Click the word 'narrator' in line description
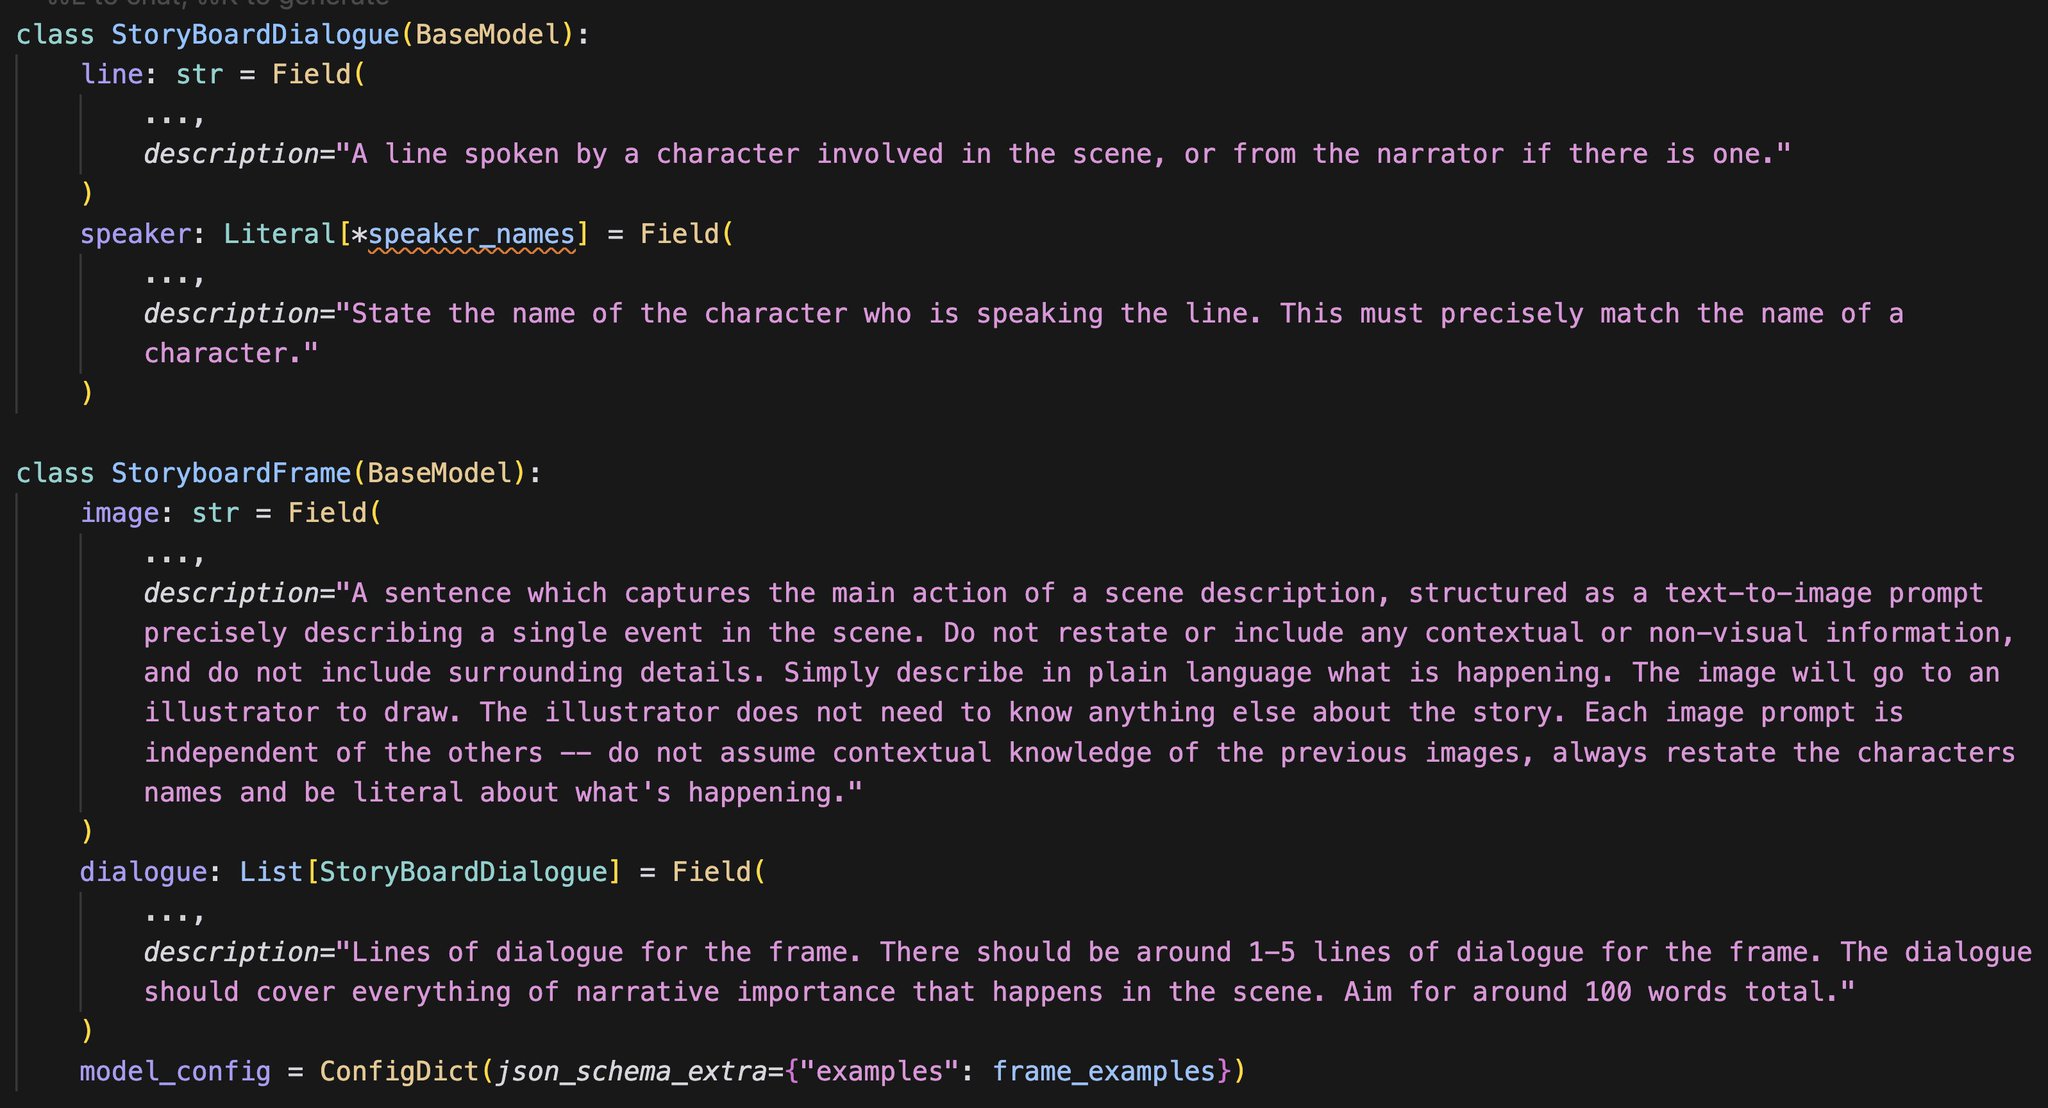This screenshot has height=1108, width=2048. [1440, 154]
